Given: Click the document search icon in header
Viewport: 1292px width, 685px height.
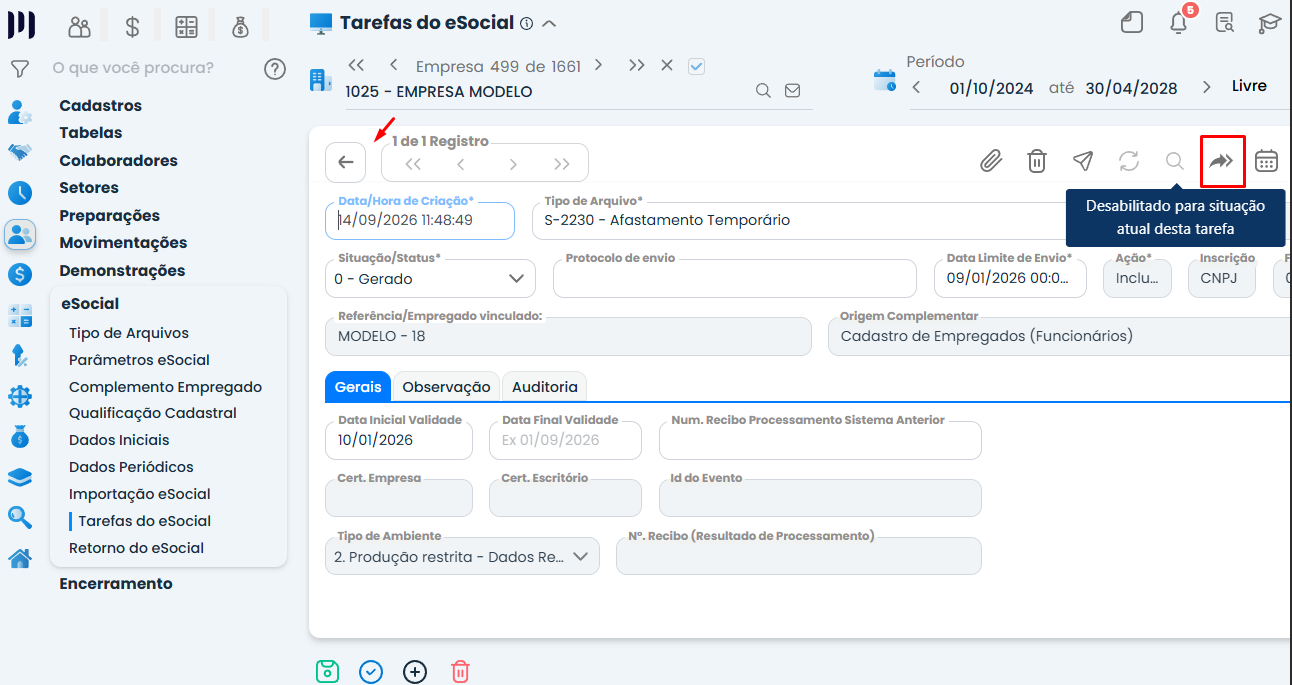Looking at the screenshot, I should (1225, 22).
